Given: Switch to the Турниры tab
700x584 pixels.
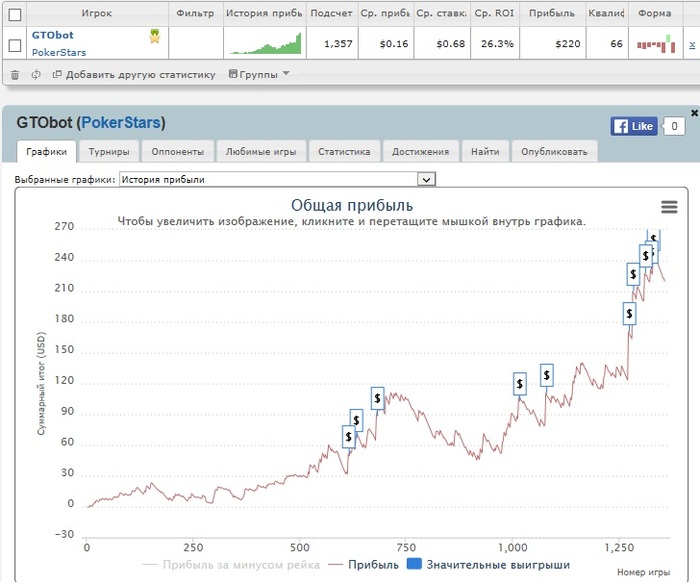Looking at the screenshot, I should (108, 152).
